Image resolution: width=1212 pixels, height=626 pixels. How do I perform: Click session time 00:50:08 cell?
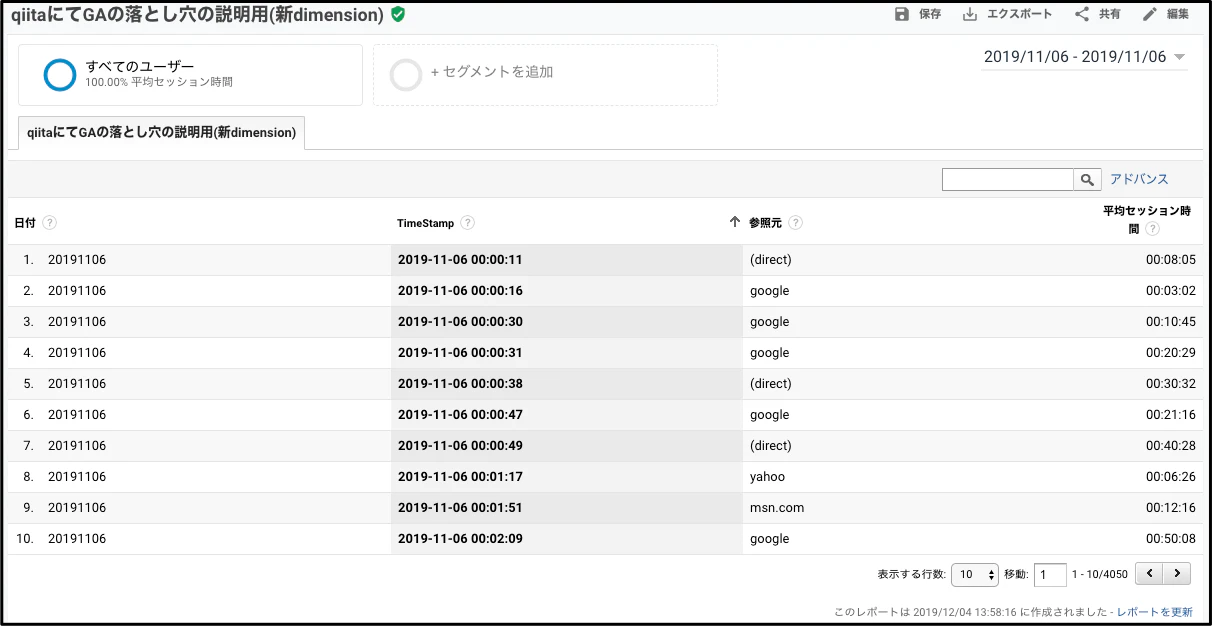click(x=1171, y=539)
